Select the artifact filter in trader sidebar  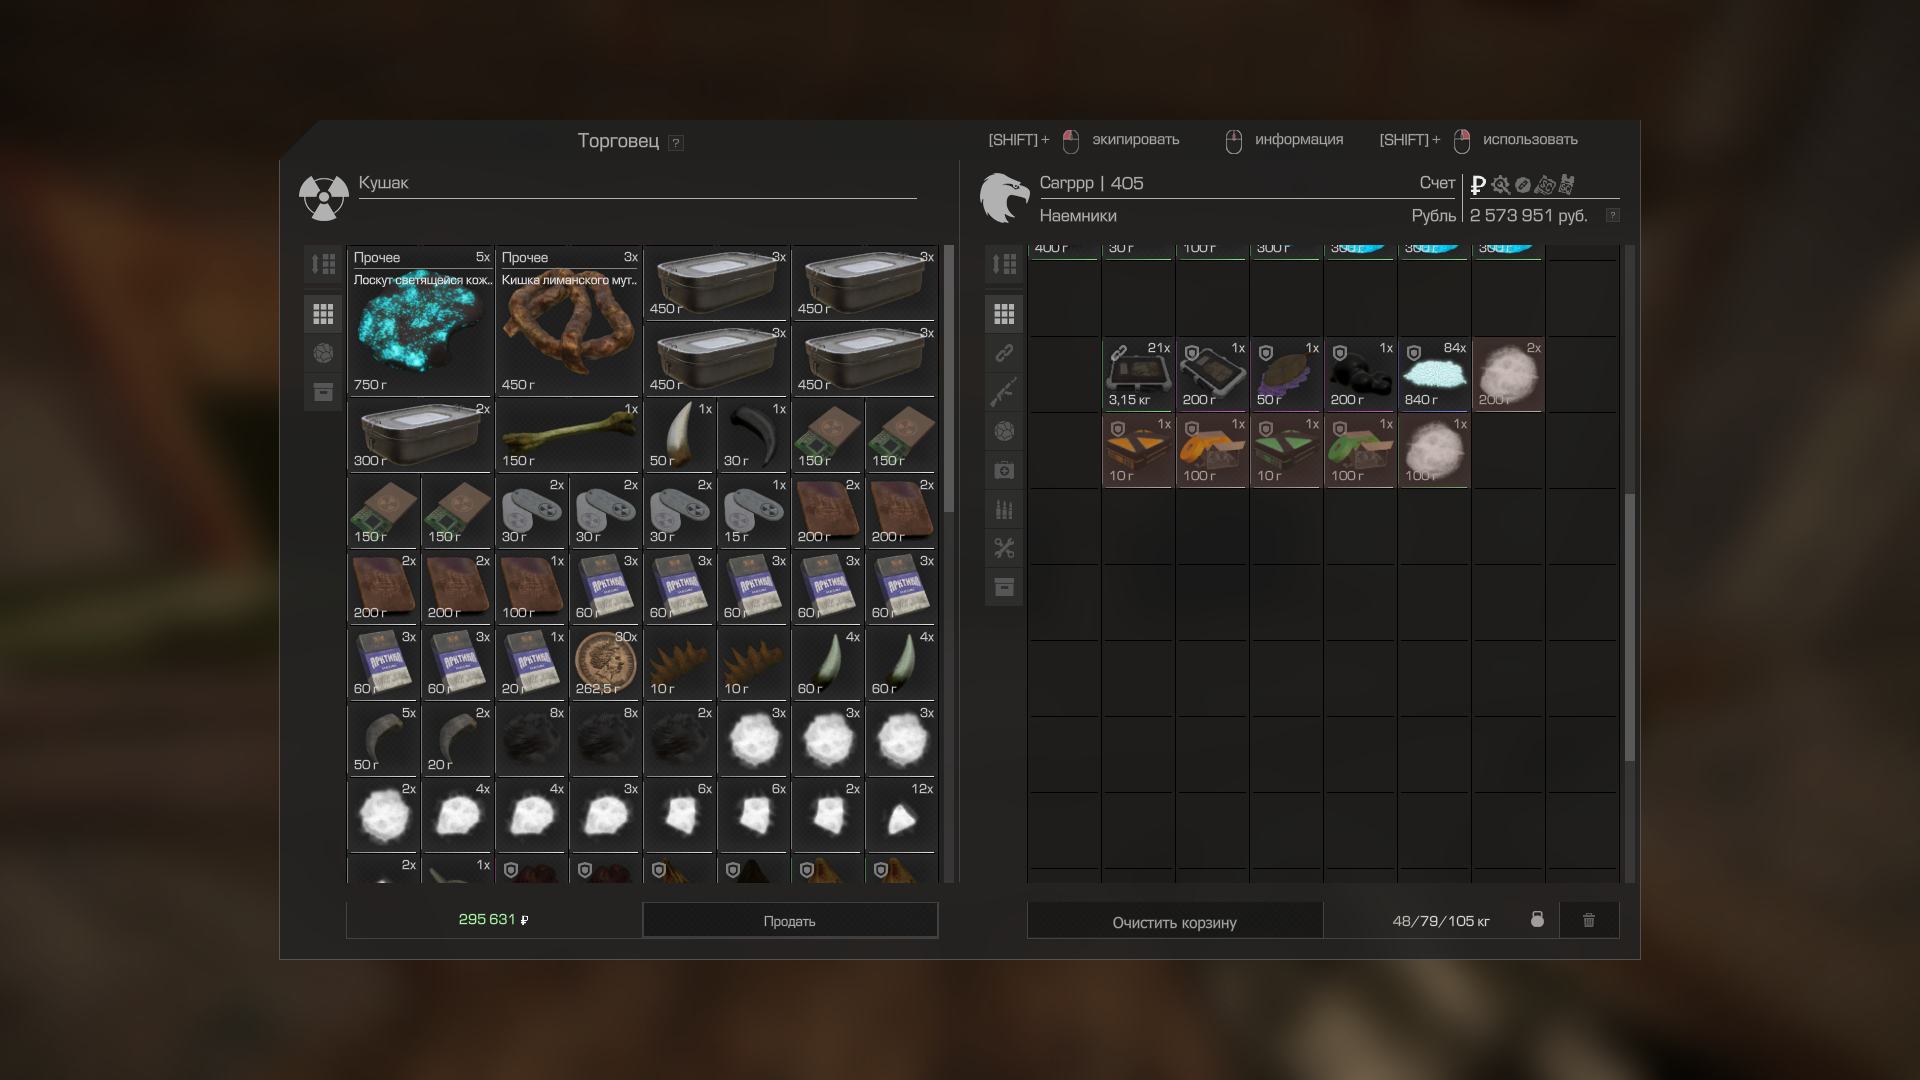point(323,353)
